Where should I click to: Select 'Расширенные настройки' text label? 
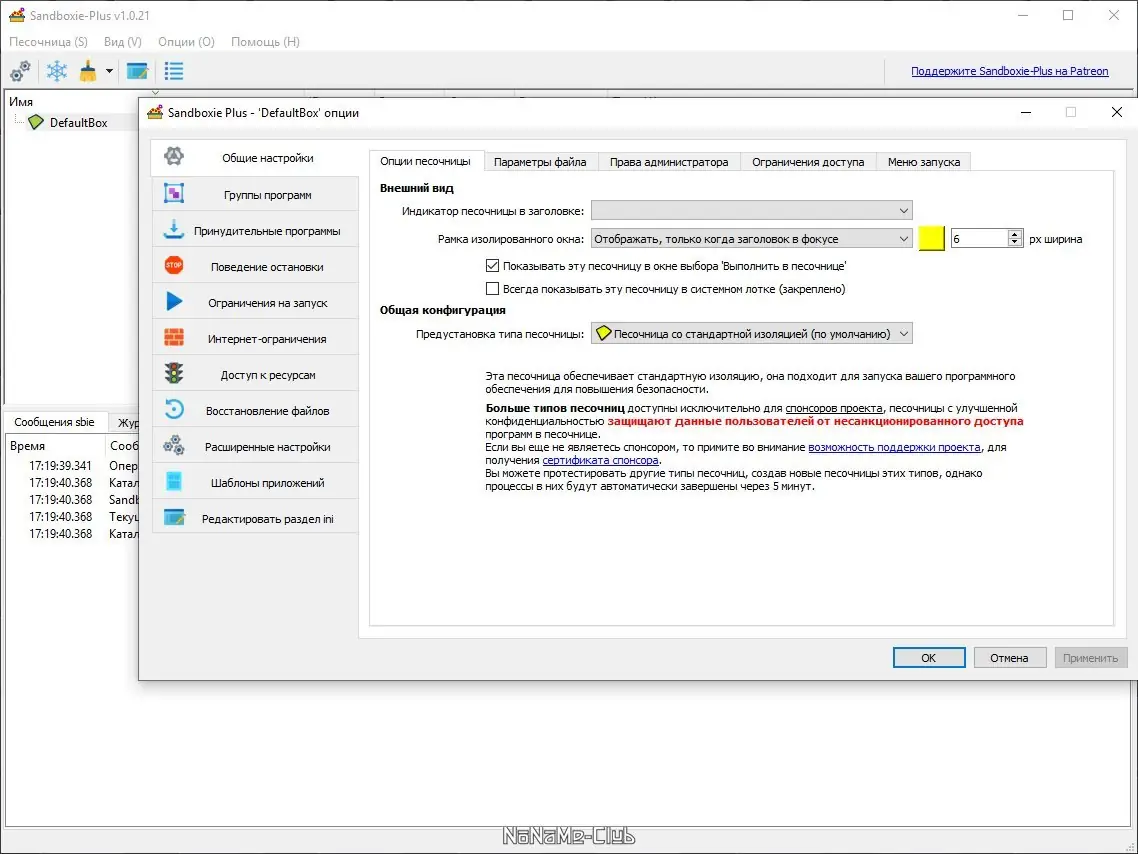point(267,447)
